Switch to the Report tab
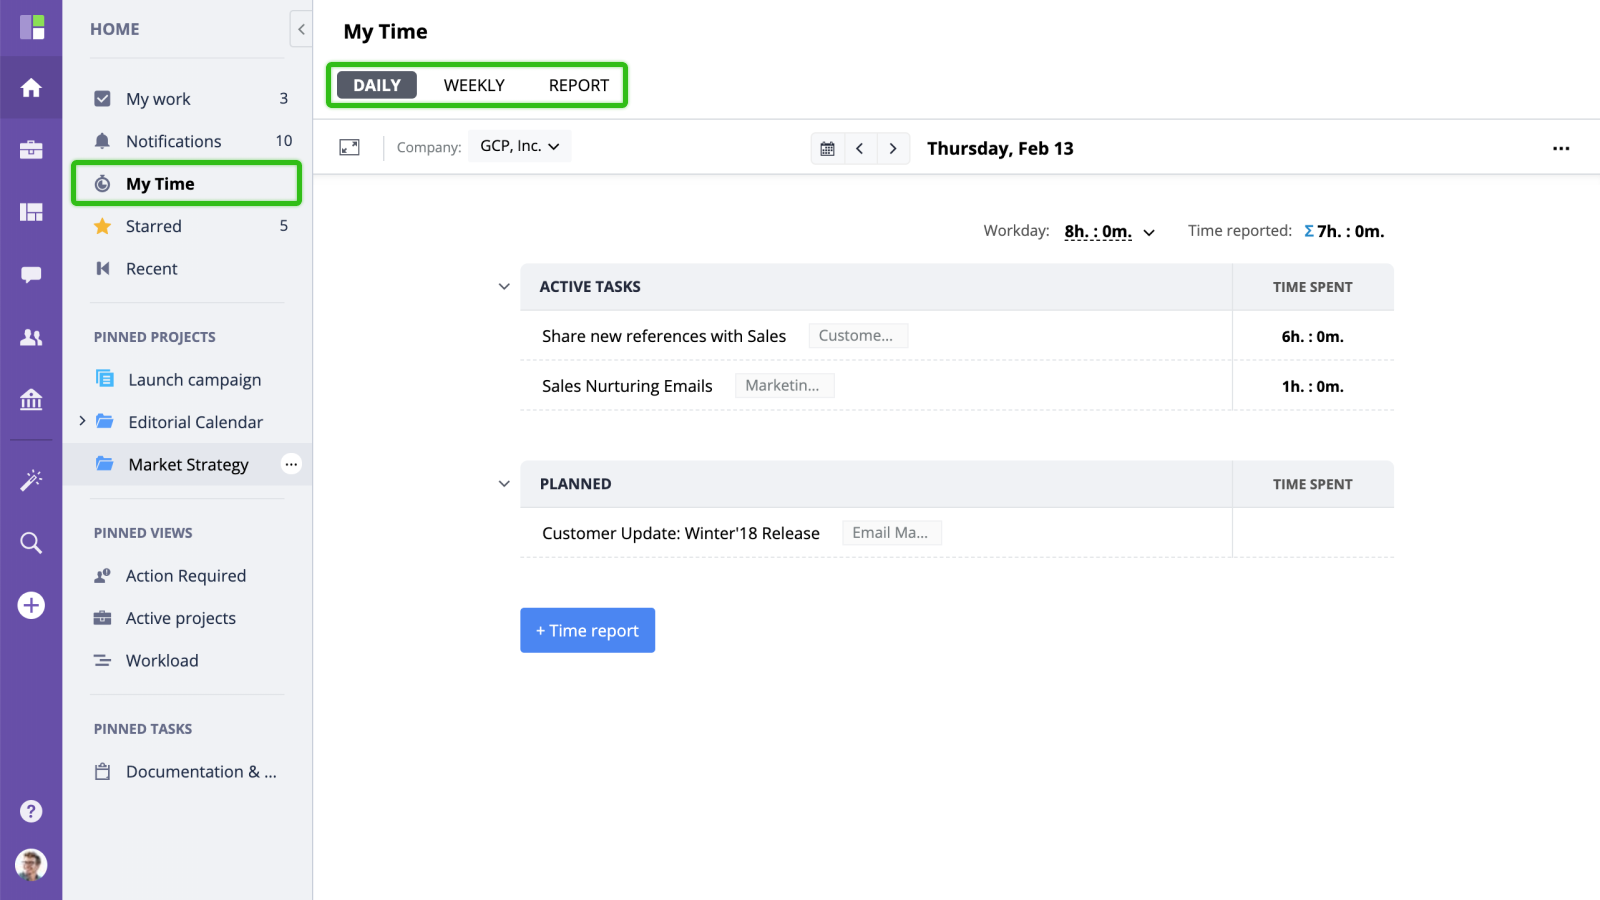 point(578,85)
